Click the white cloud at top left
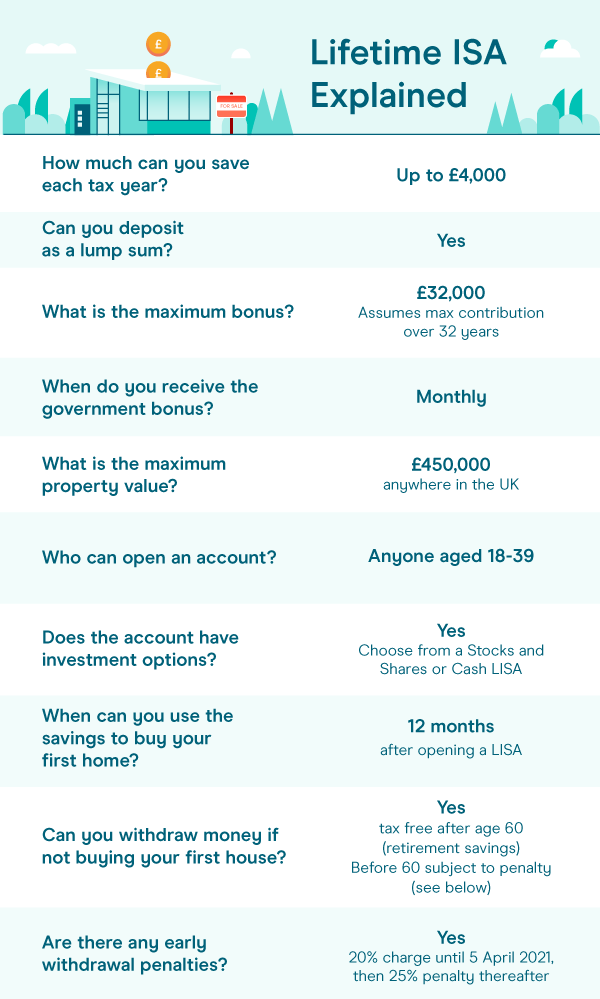The height and width of the screenshot is (999, 600). tap(50, 48)
